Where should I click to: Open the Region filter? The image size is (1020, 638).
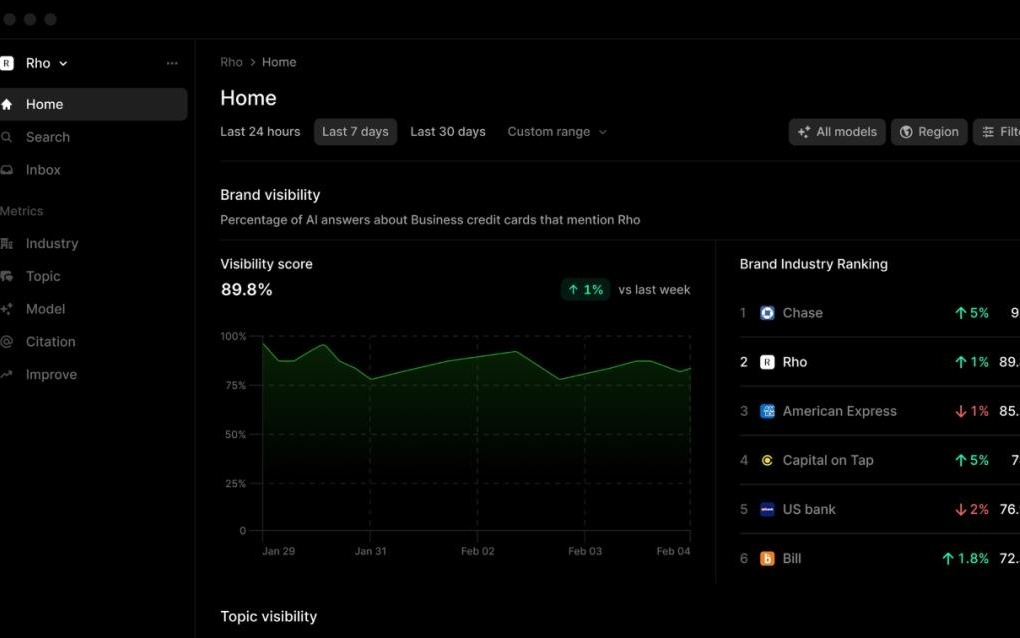[929, 132]
